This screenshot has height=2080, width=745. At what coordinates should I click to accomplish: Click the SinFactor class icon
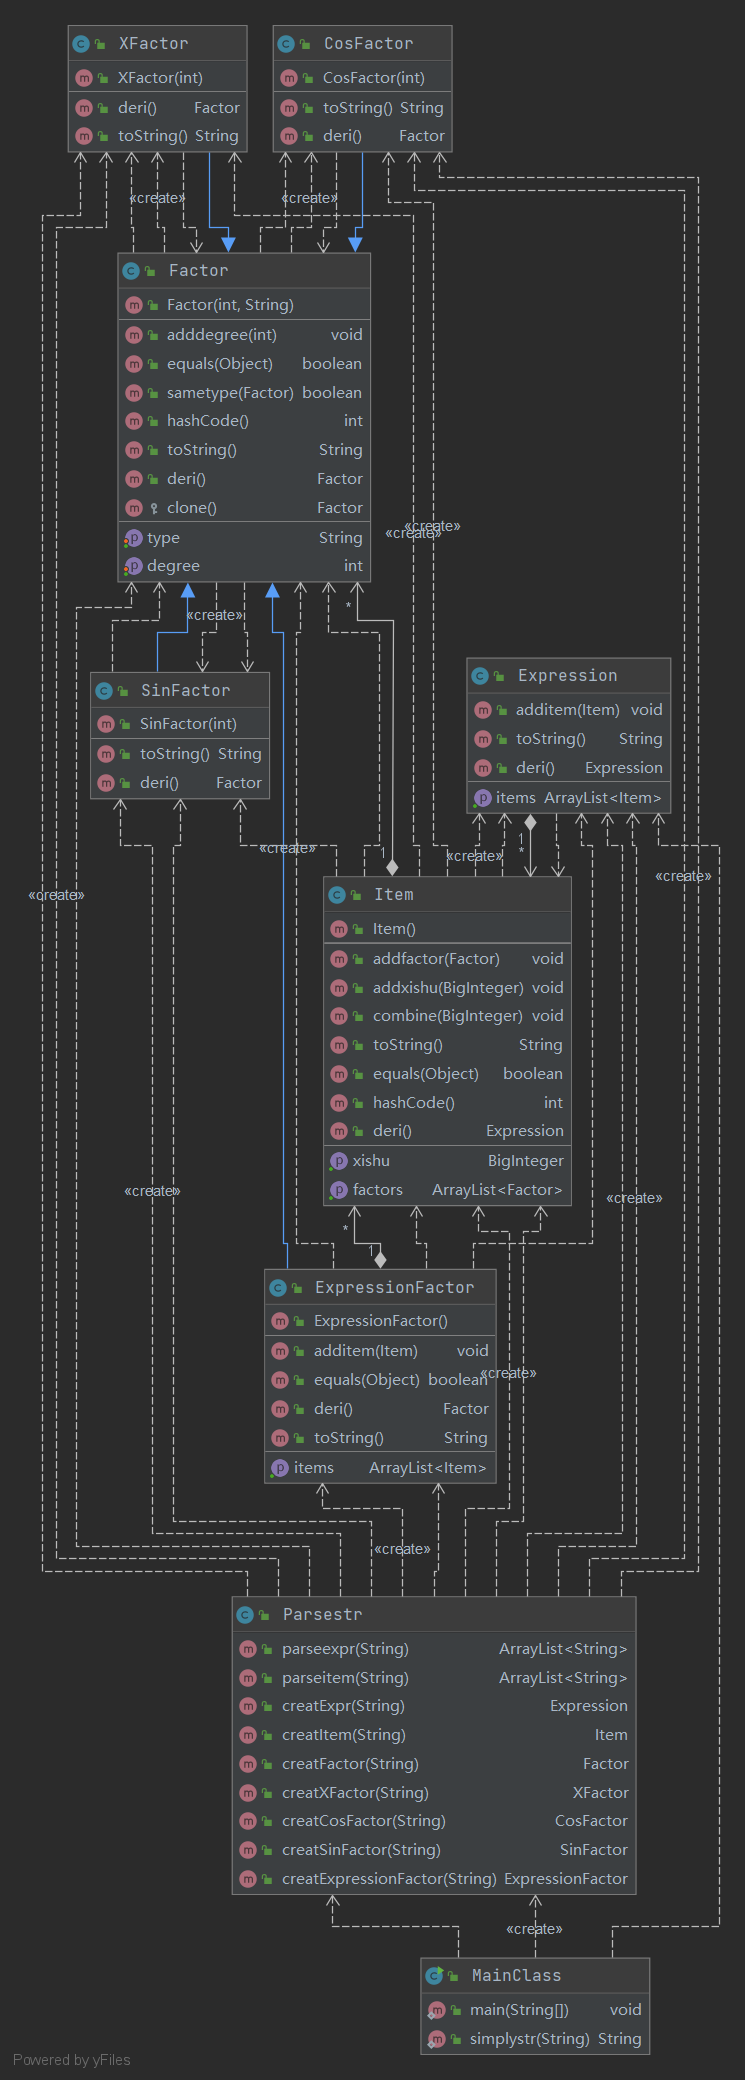click(x=103, y=691)
